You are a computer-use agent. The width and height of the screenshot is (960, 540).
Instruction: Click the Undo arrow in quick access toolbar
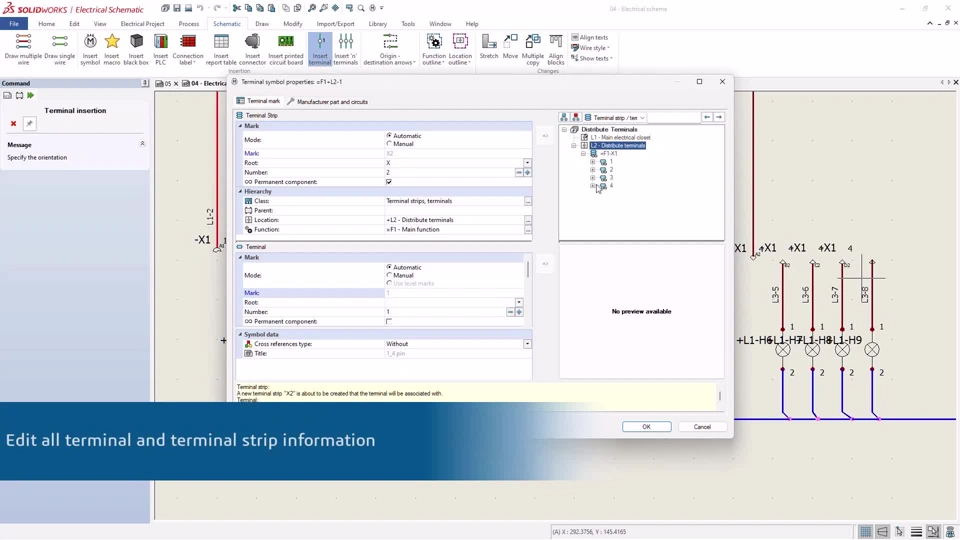(200, 8)
